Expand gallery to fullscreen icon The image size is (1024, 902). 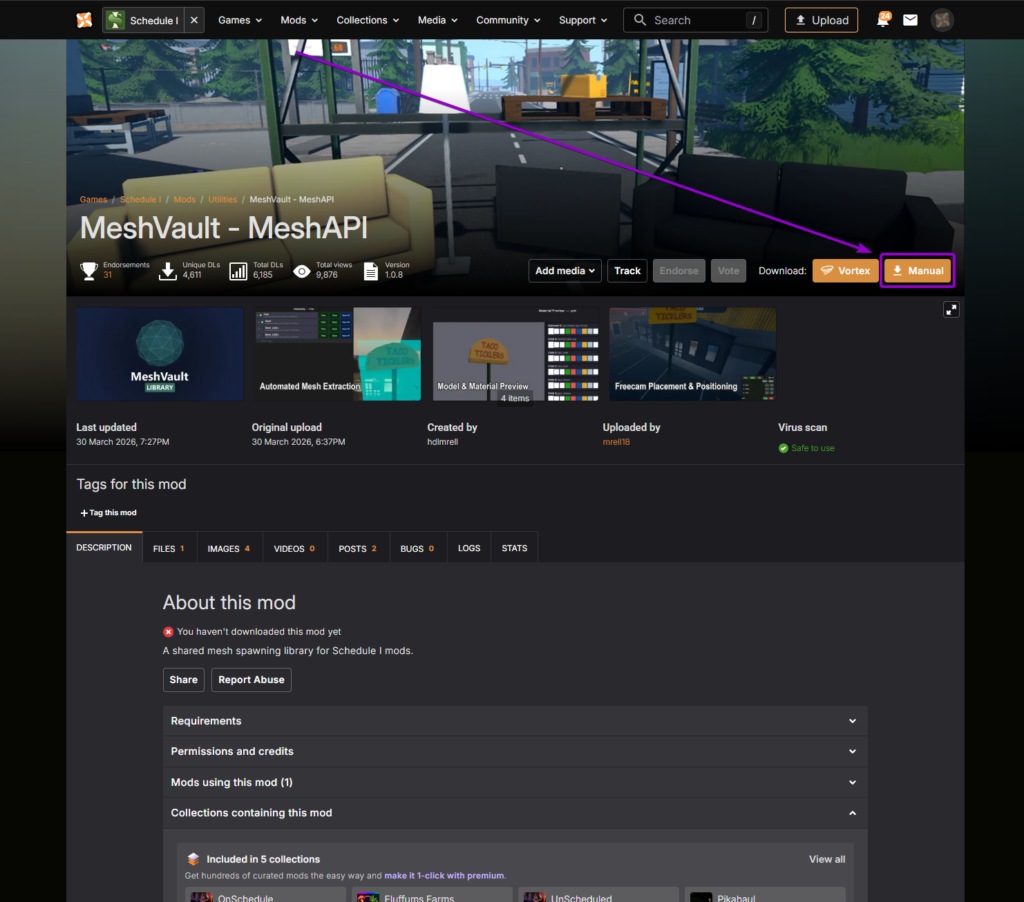coord(951,310)
